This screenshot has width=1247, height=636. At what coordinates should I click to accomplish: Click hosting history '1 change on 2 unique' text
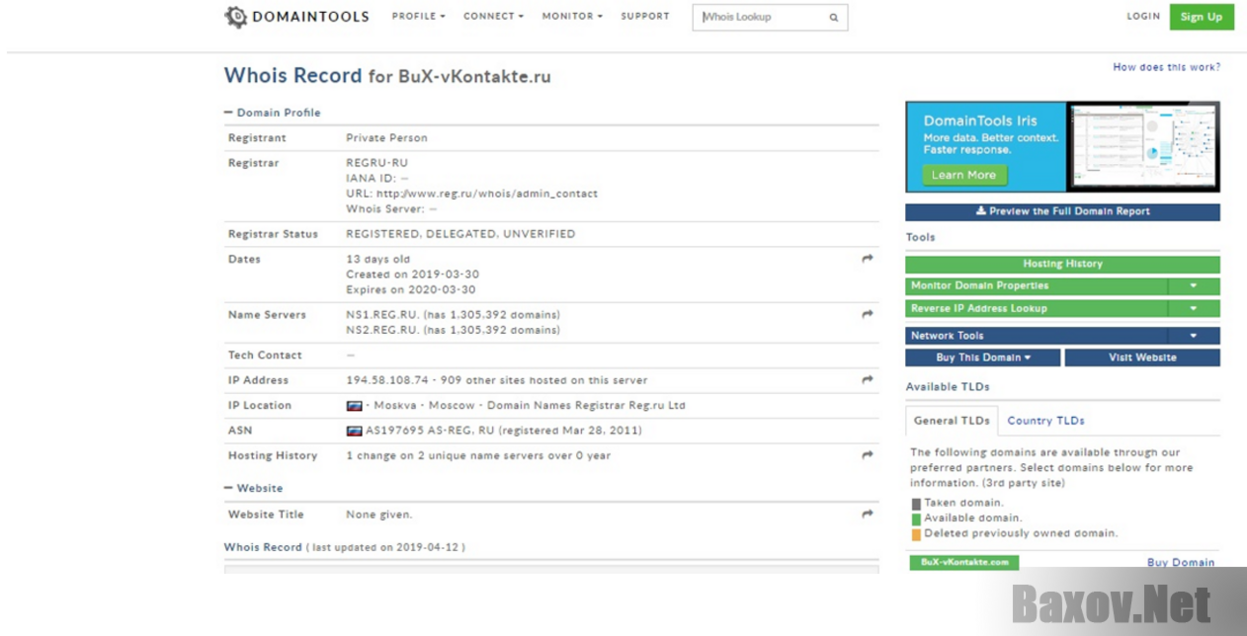coord(478,455)
